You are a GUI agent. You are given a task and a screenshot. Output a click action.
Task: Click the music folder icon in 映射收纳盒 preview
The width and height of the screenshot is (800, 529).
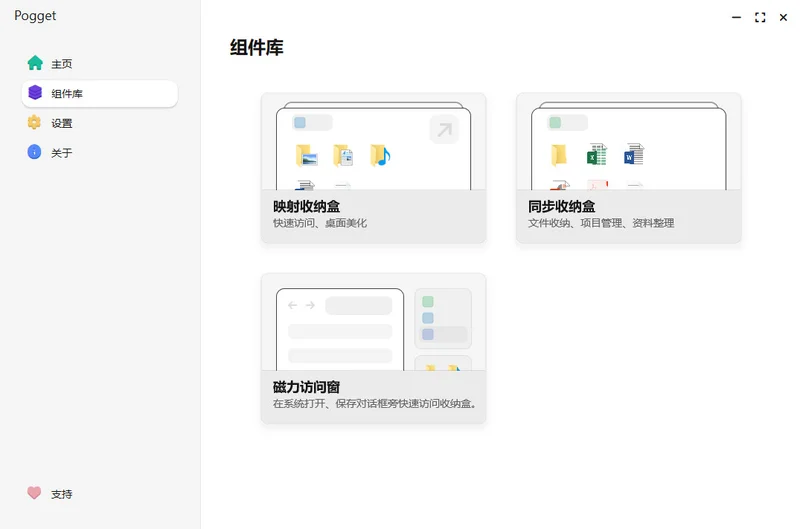[380, 156]
